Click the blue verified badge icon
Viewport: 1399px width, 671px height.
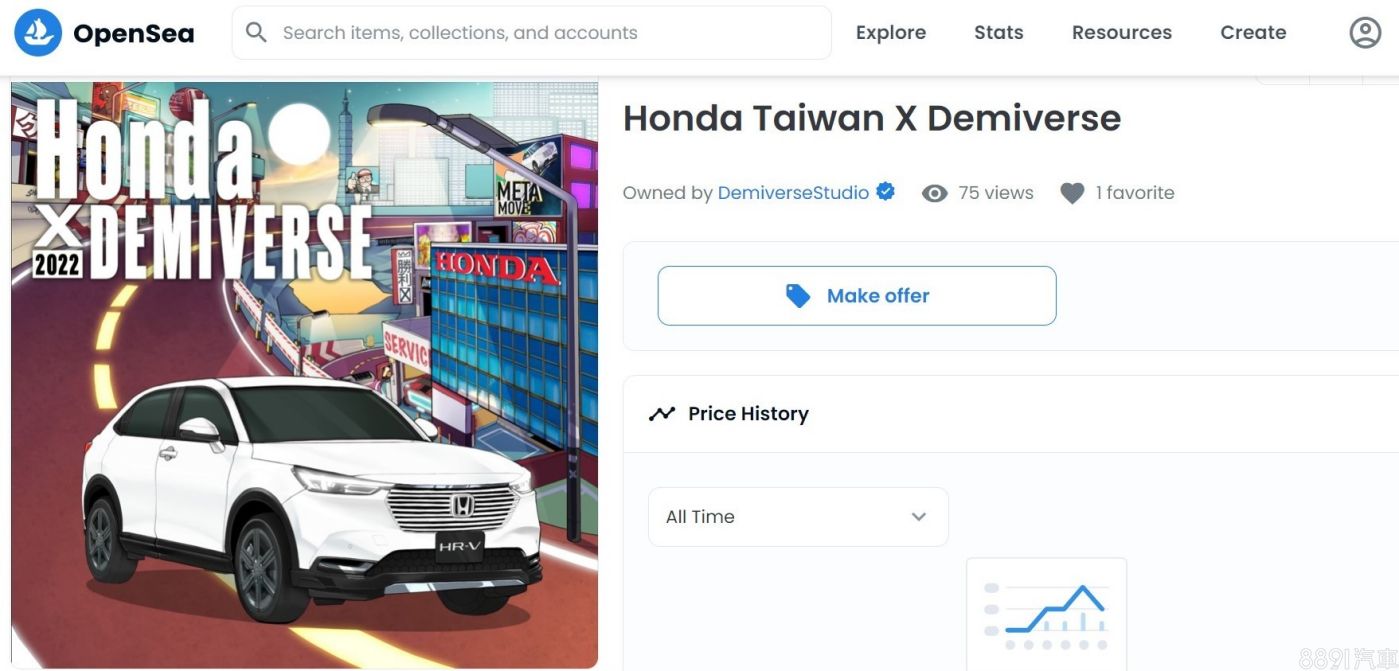[885, 191]
